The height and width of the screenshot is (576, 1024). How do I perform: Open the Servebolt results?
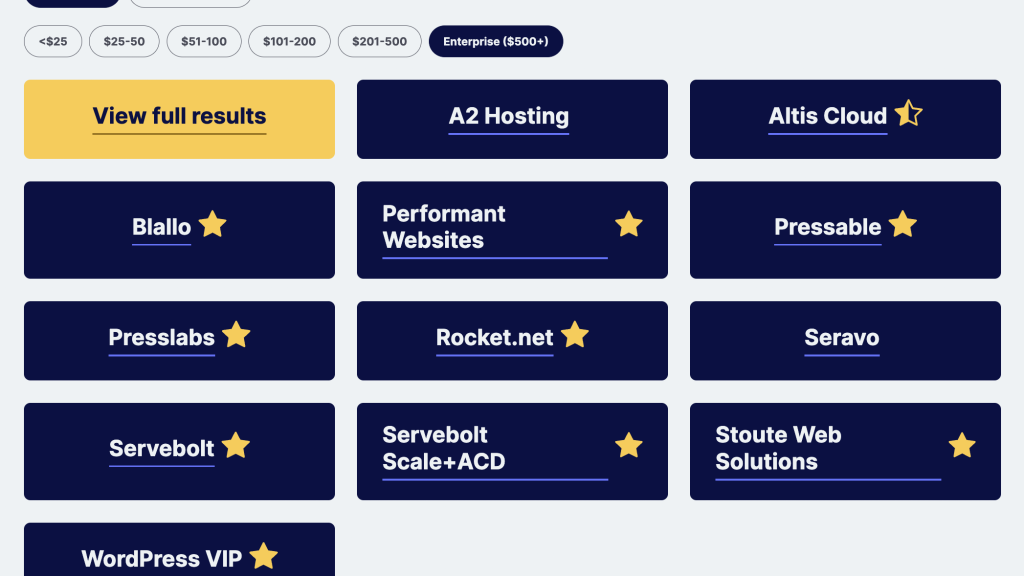click(161, 449)
